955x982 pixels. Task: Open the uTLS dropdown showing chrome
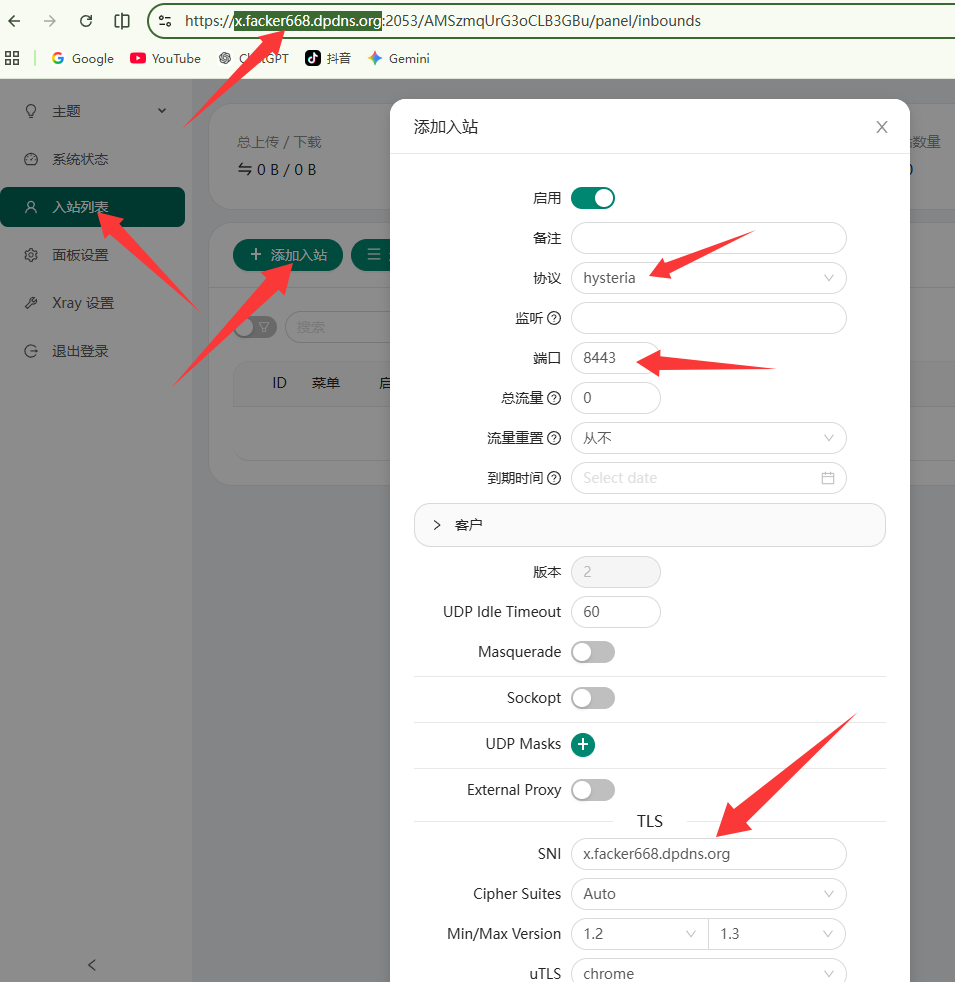point(708,971)
